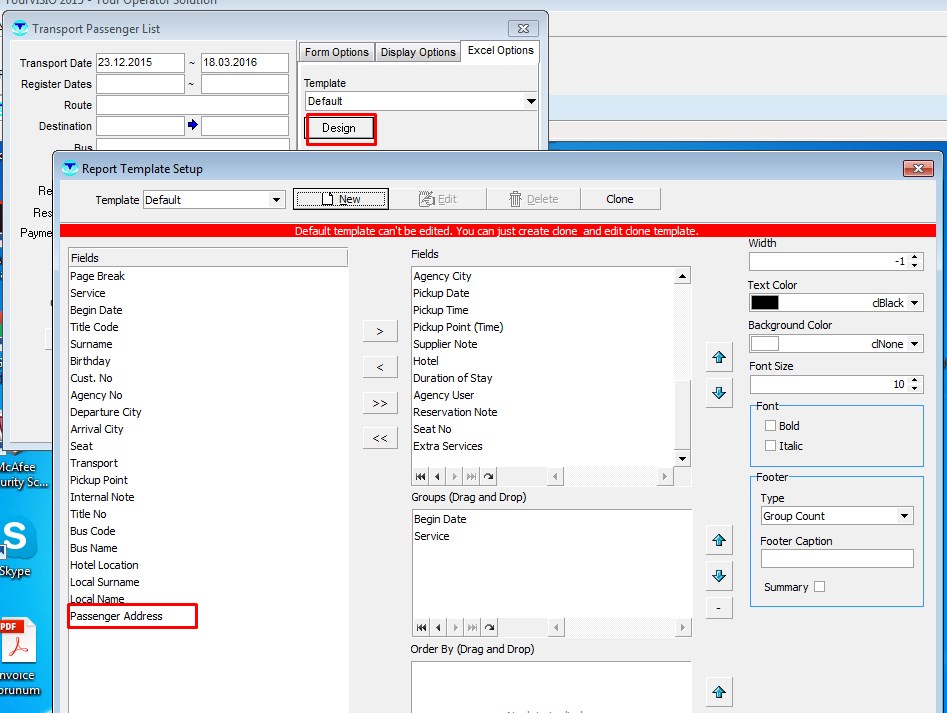947x713 pixels.
Task: Click the Clone template button
Action: point(619,199)
